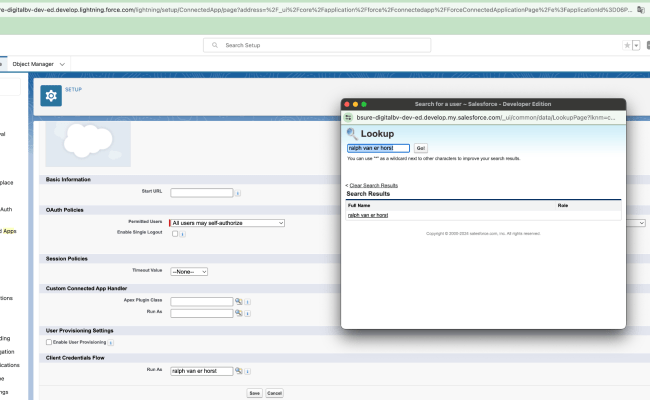Click the favorites star icon
Image resolution: width=650 pixels, height=400 pixels.
627,45
